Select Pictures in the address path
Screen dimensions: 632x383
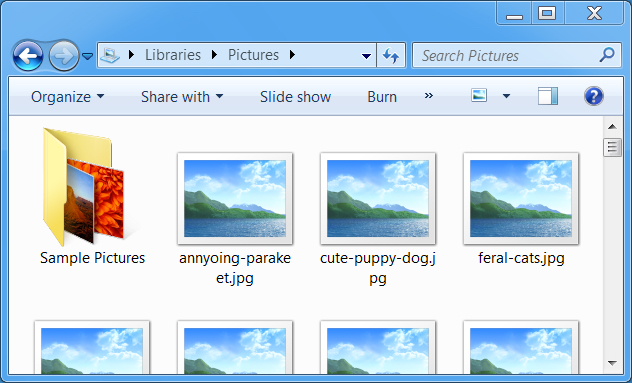(253, 55)
